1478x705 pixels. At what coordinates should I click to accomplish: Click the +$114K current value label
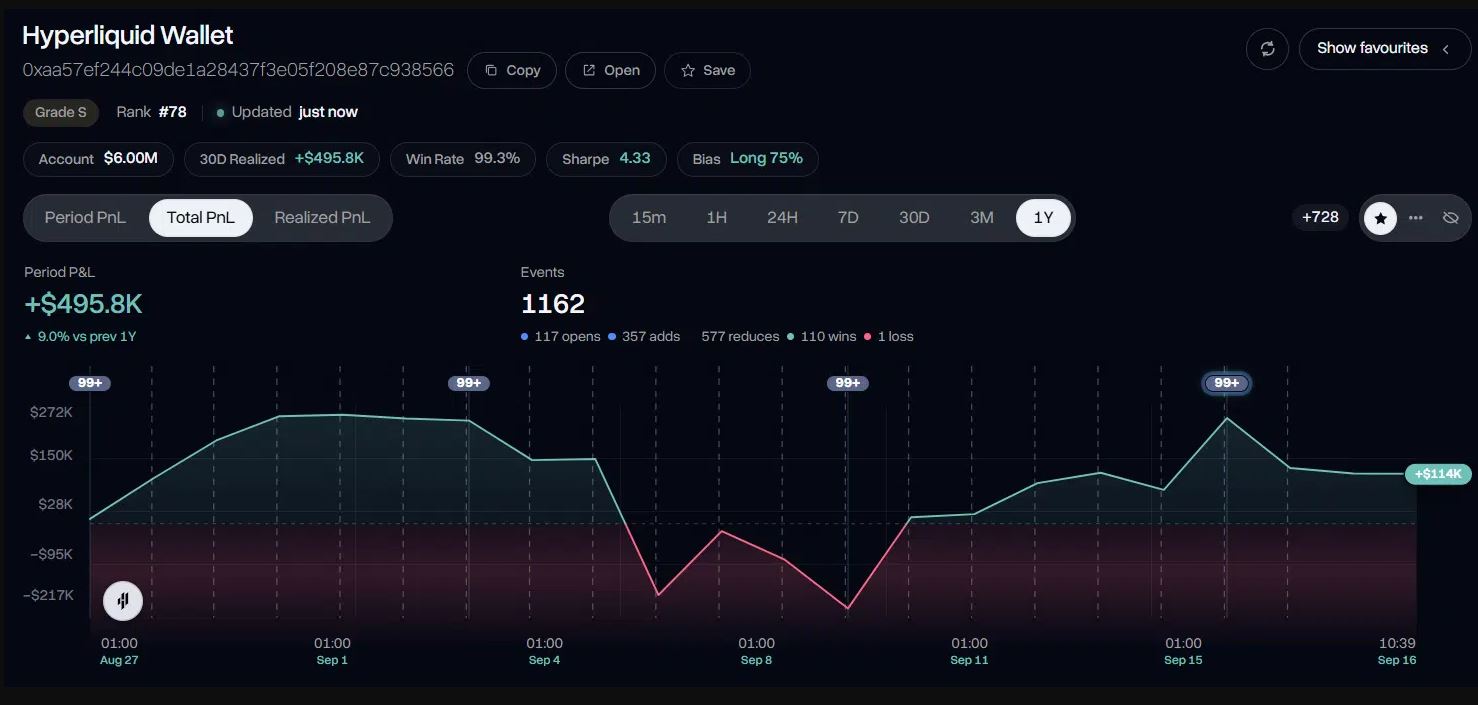click(1438, 474)
